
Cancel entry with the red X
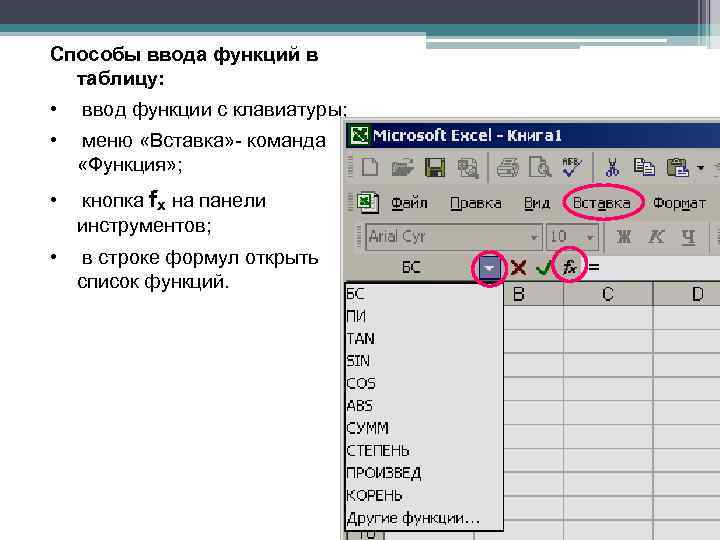point(518,268)
